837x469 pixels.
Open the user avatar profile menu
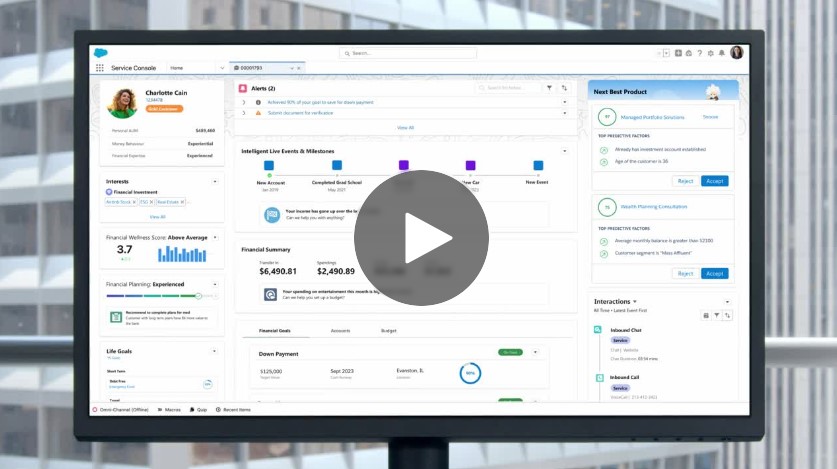[x=737, y=53]
